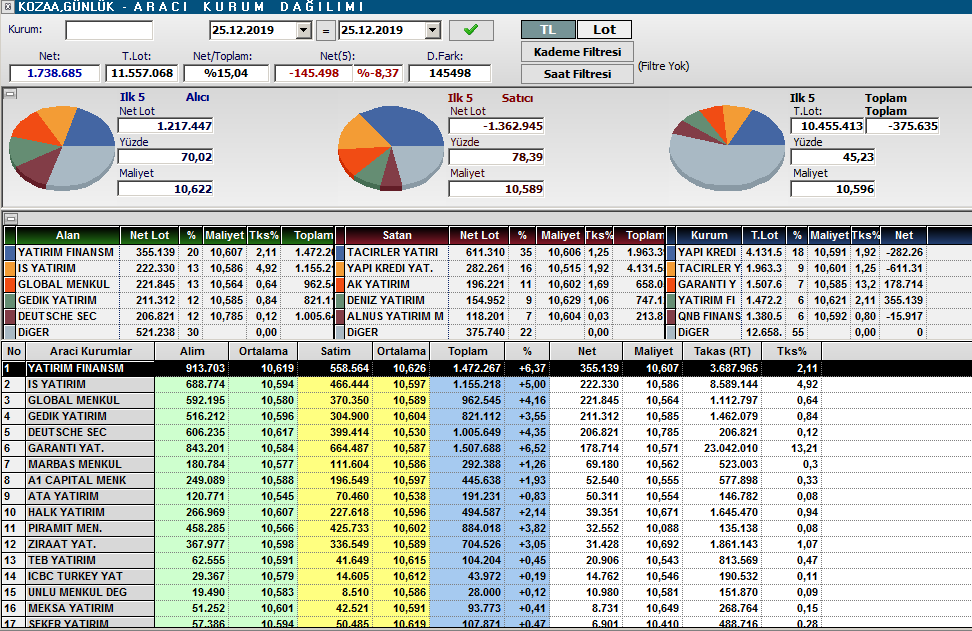Viewport: 972px width, 631px height.
Task: Switch to Lot view
Action: pos(604,30)
